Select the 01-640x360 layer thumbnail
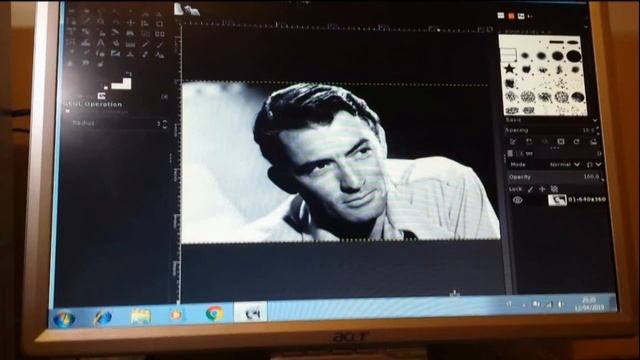This screenshot has width=640, height=360. (557, 200)
